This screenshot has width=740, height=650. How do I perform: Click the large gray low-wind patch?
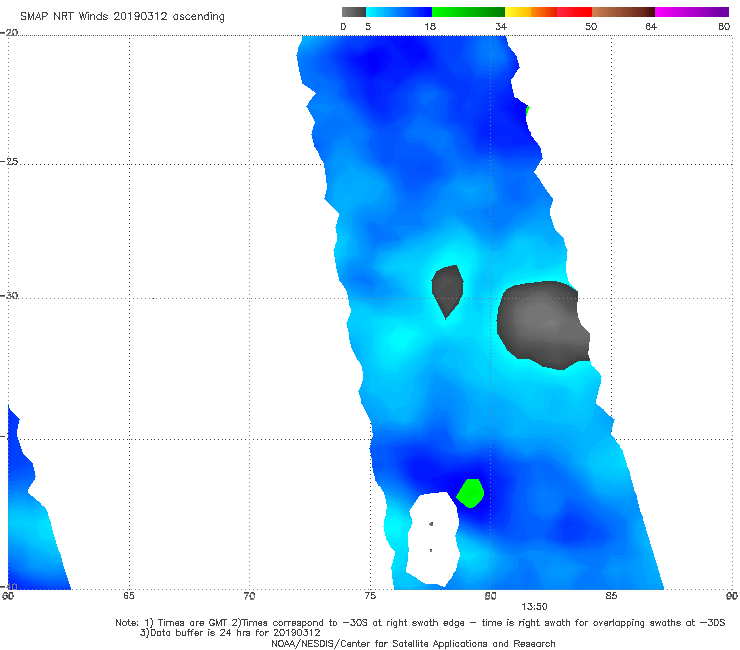coord(543,325)
